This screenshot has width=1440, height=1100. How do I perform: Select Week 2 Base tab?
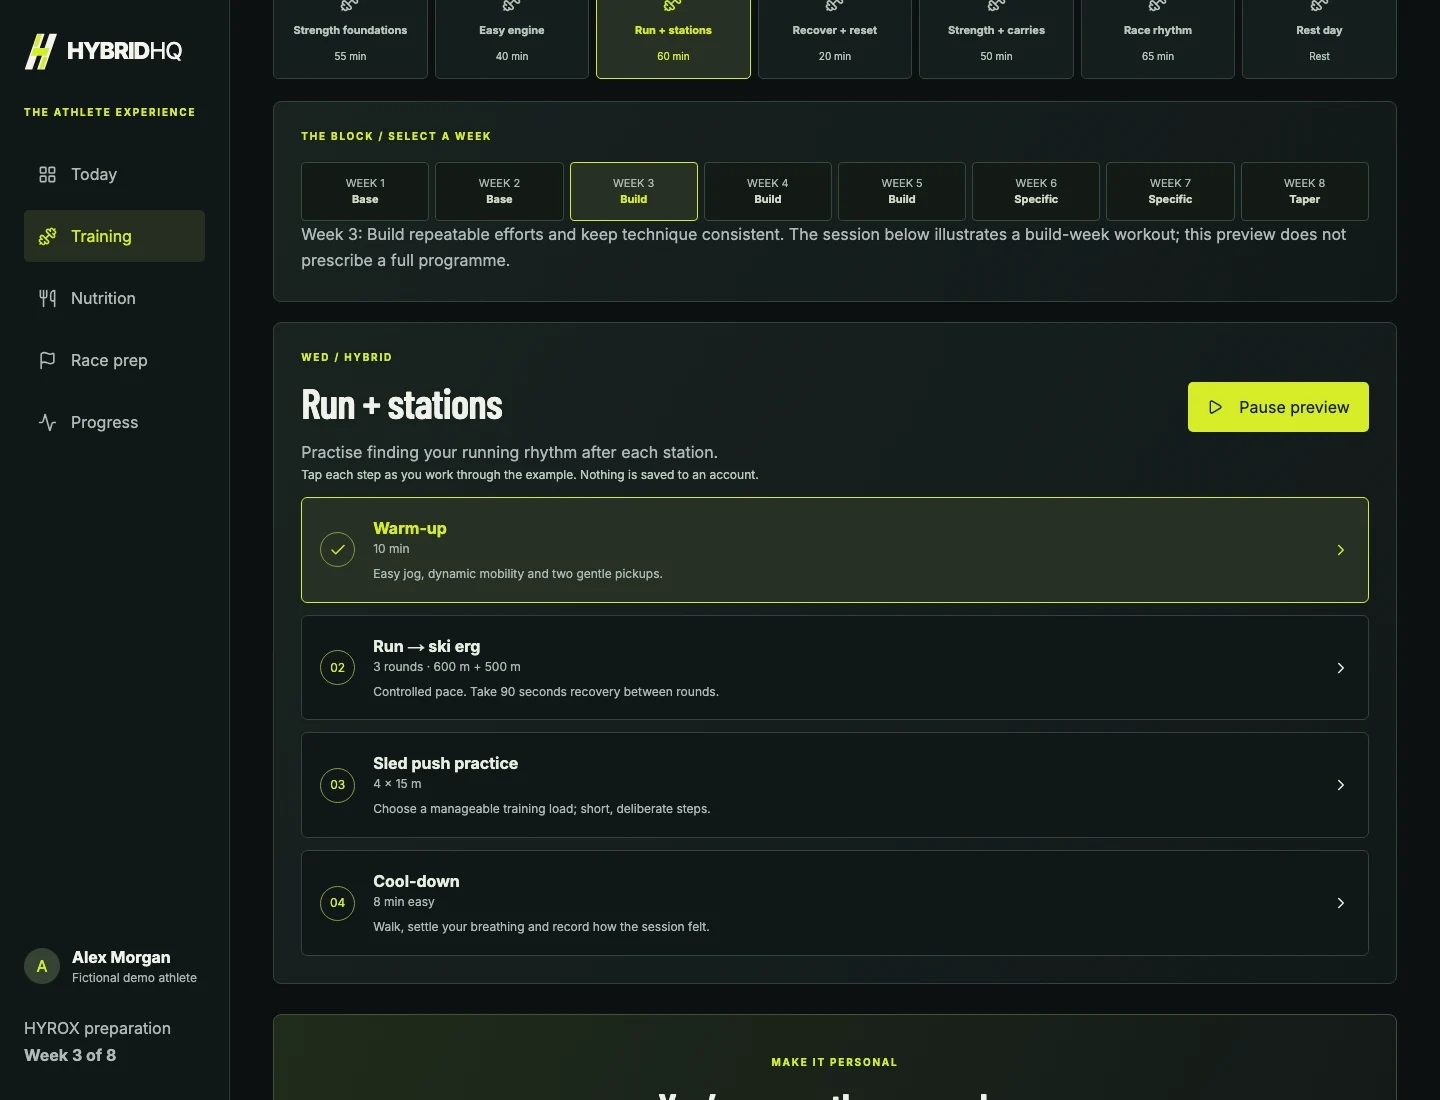tap(499, 191)
